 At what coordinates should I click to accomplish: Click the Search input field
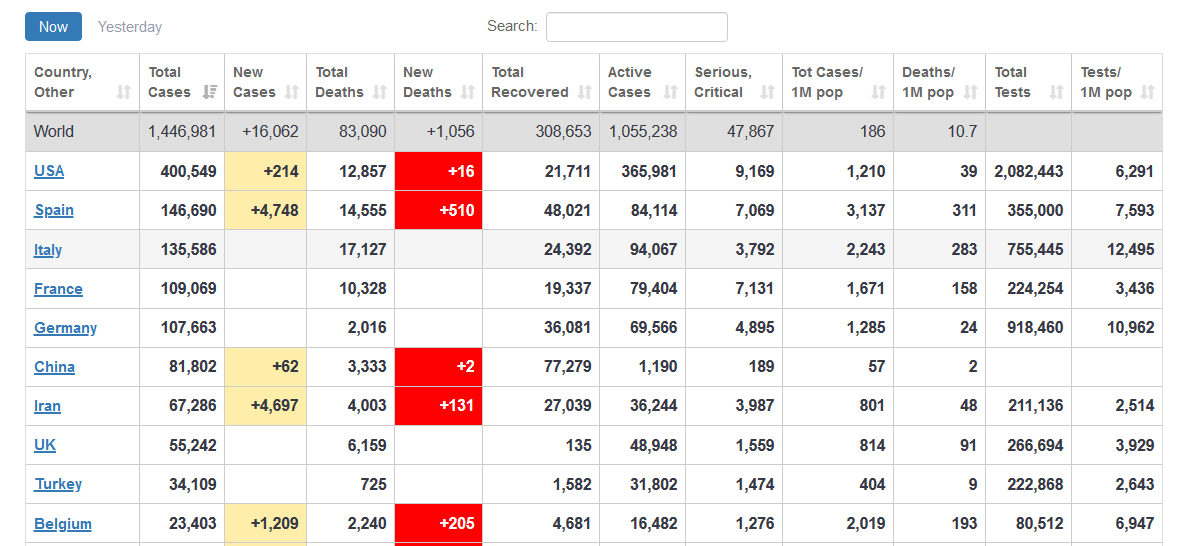tap(636, 27)
